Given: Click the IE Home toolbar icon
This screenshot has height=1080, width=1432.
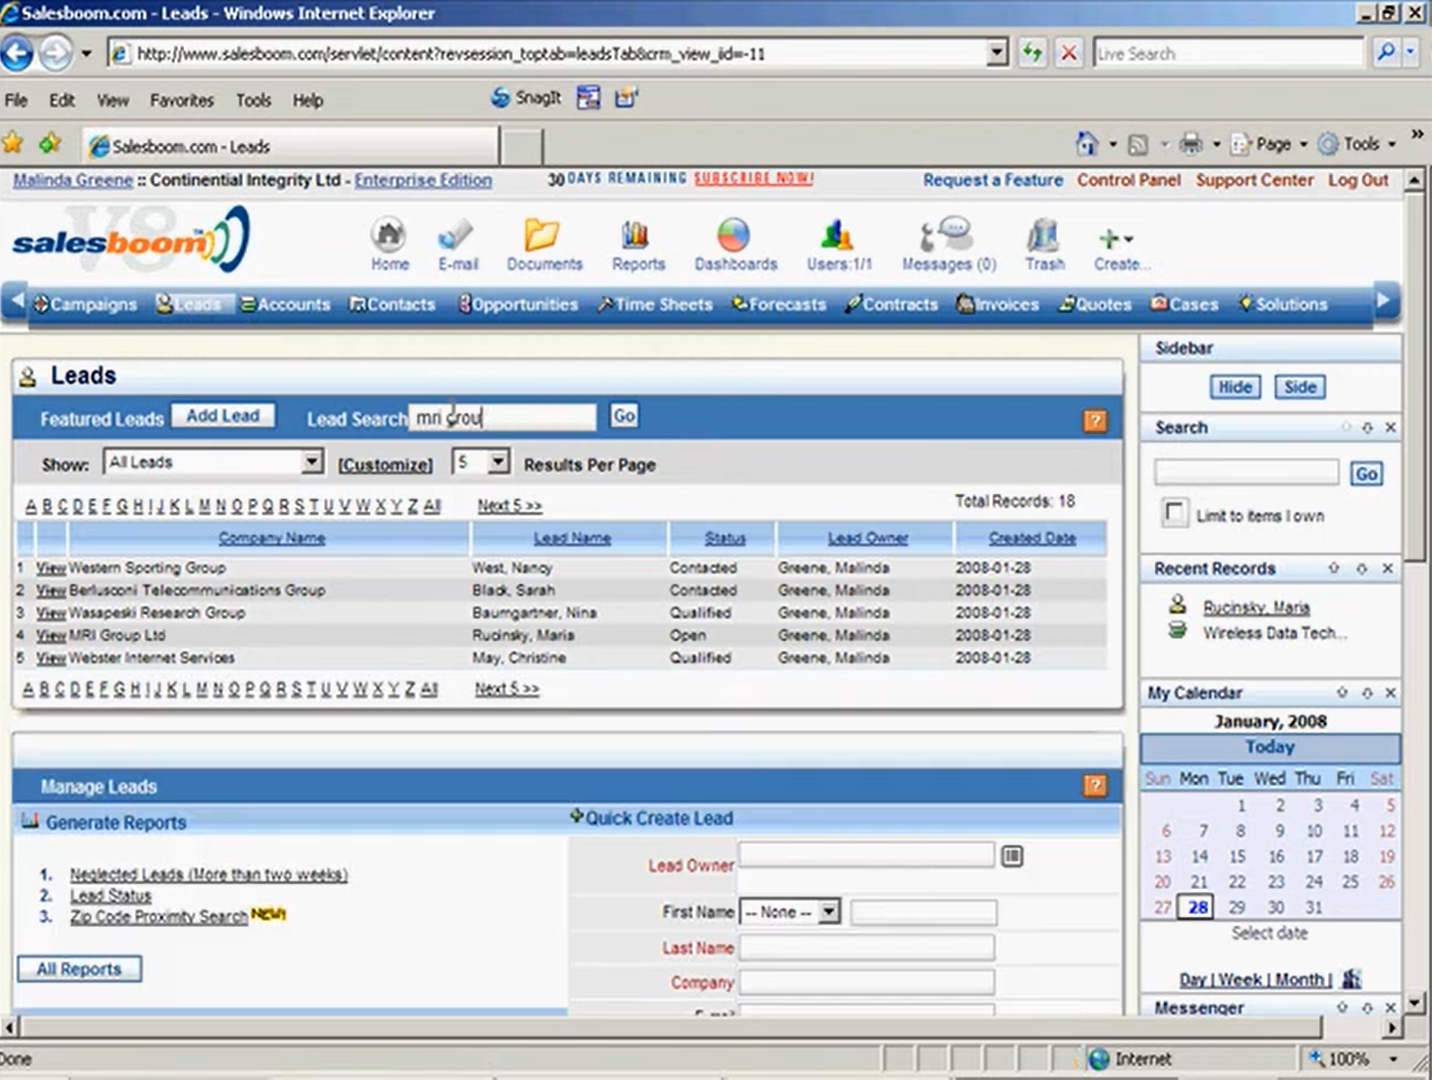Looking at the screenshot, I should coord(1086,144).
